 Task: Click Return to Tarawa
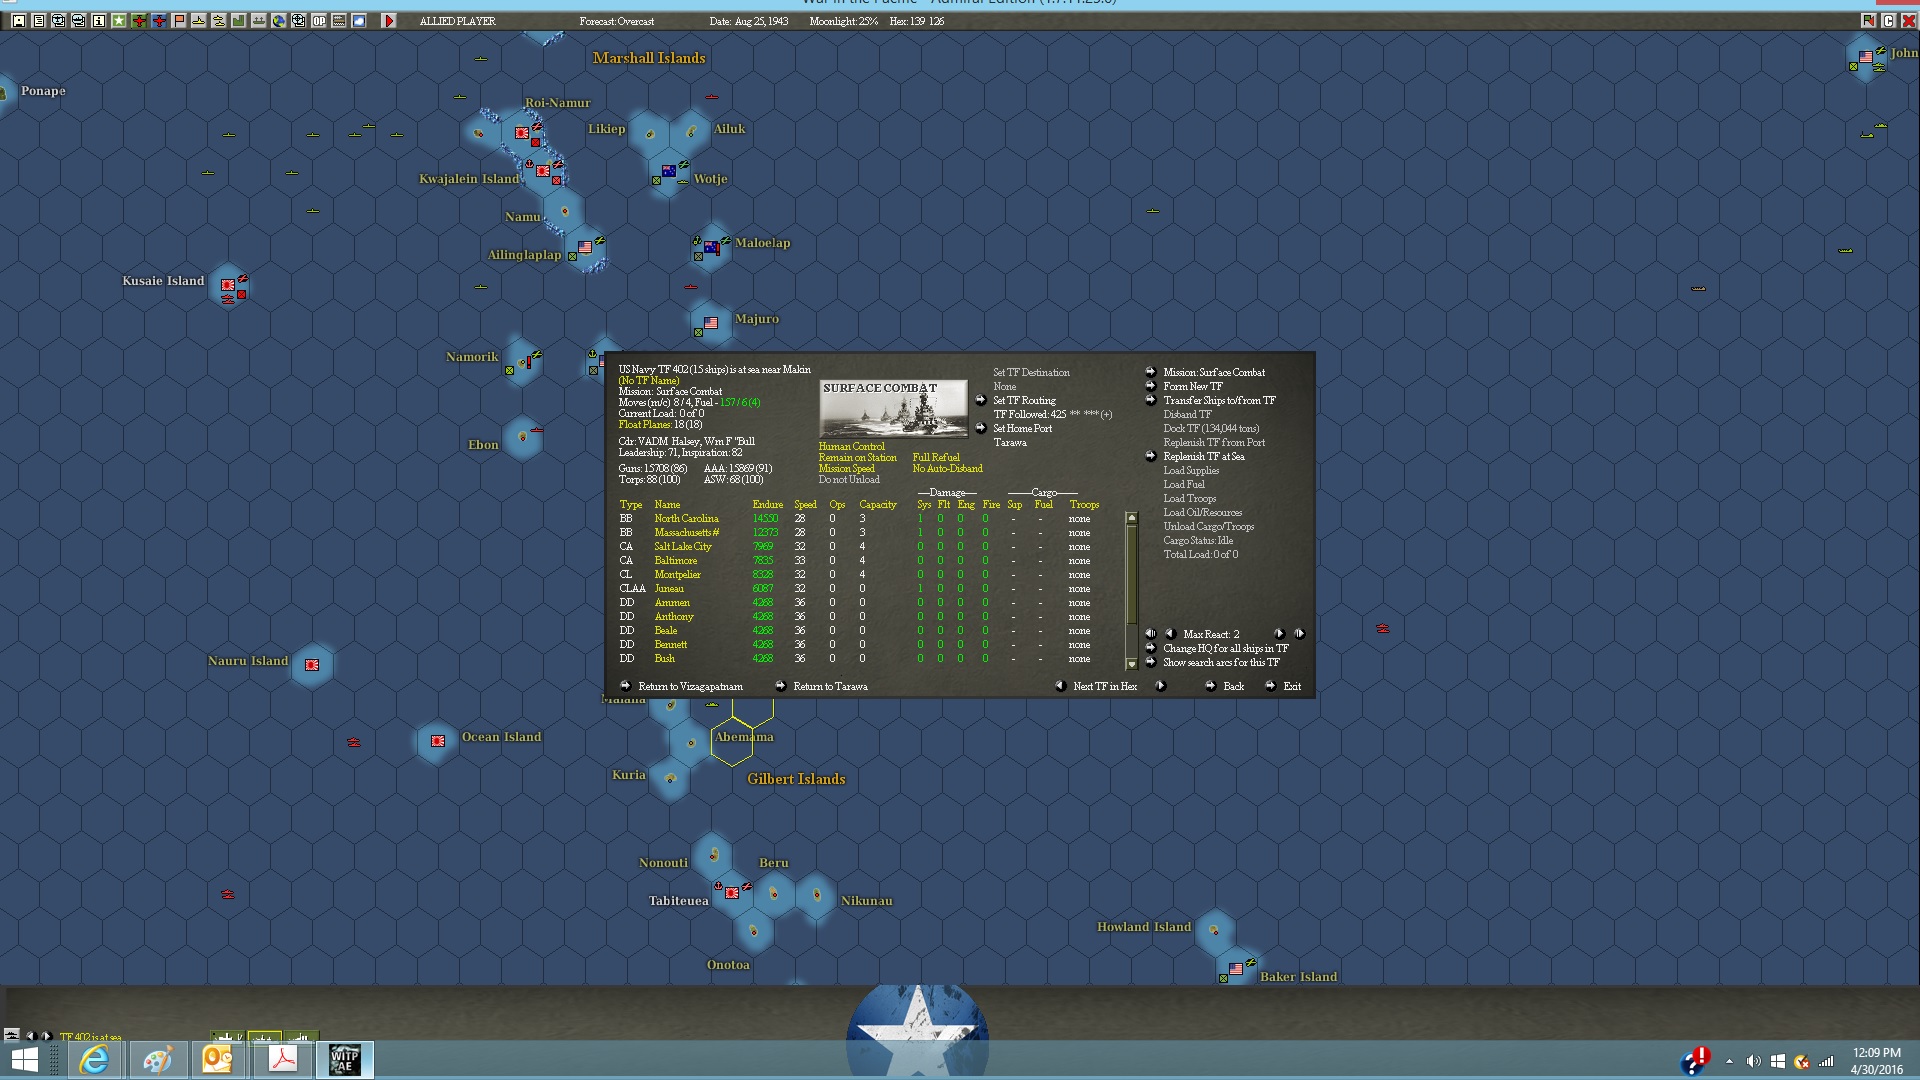(x=829, y=687)
